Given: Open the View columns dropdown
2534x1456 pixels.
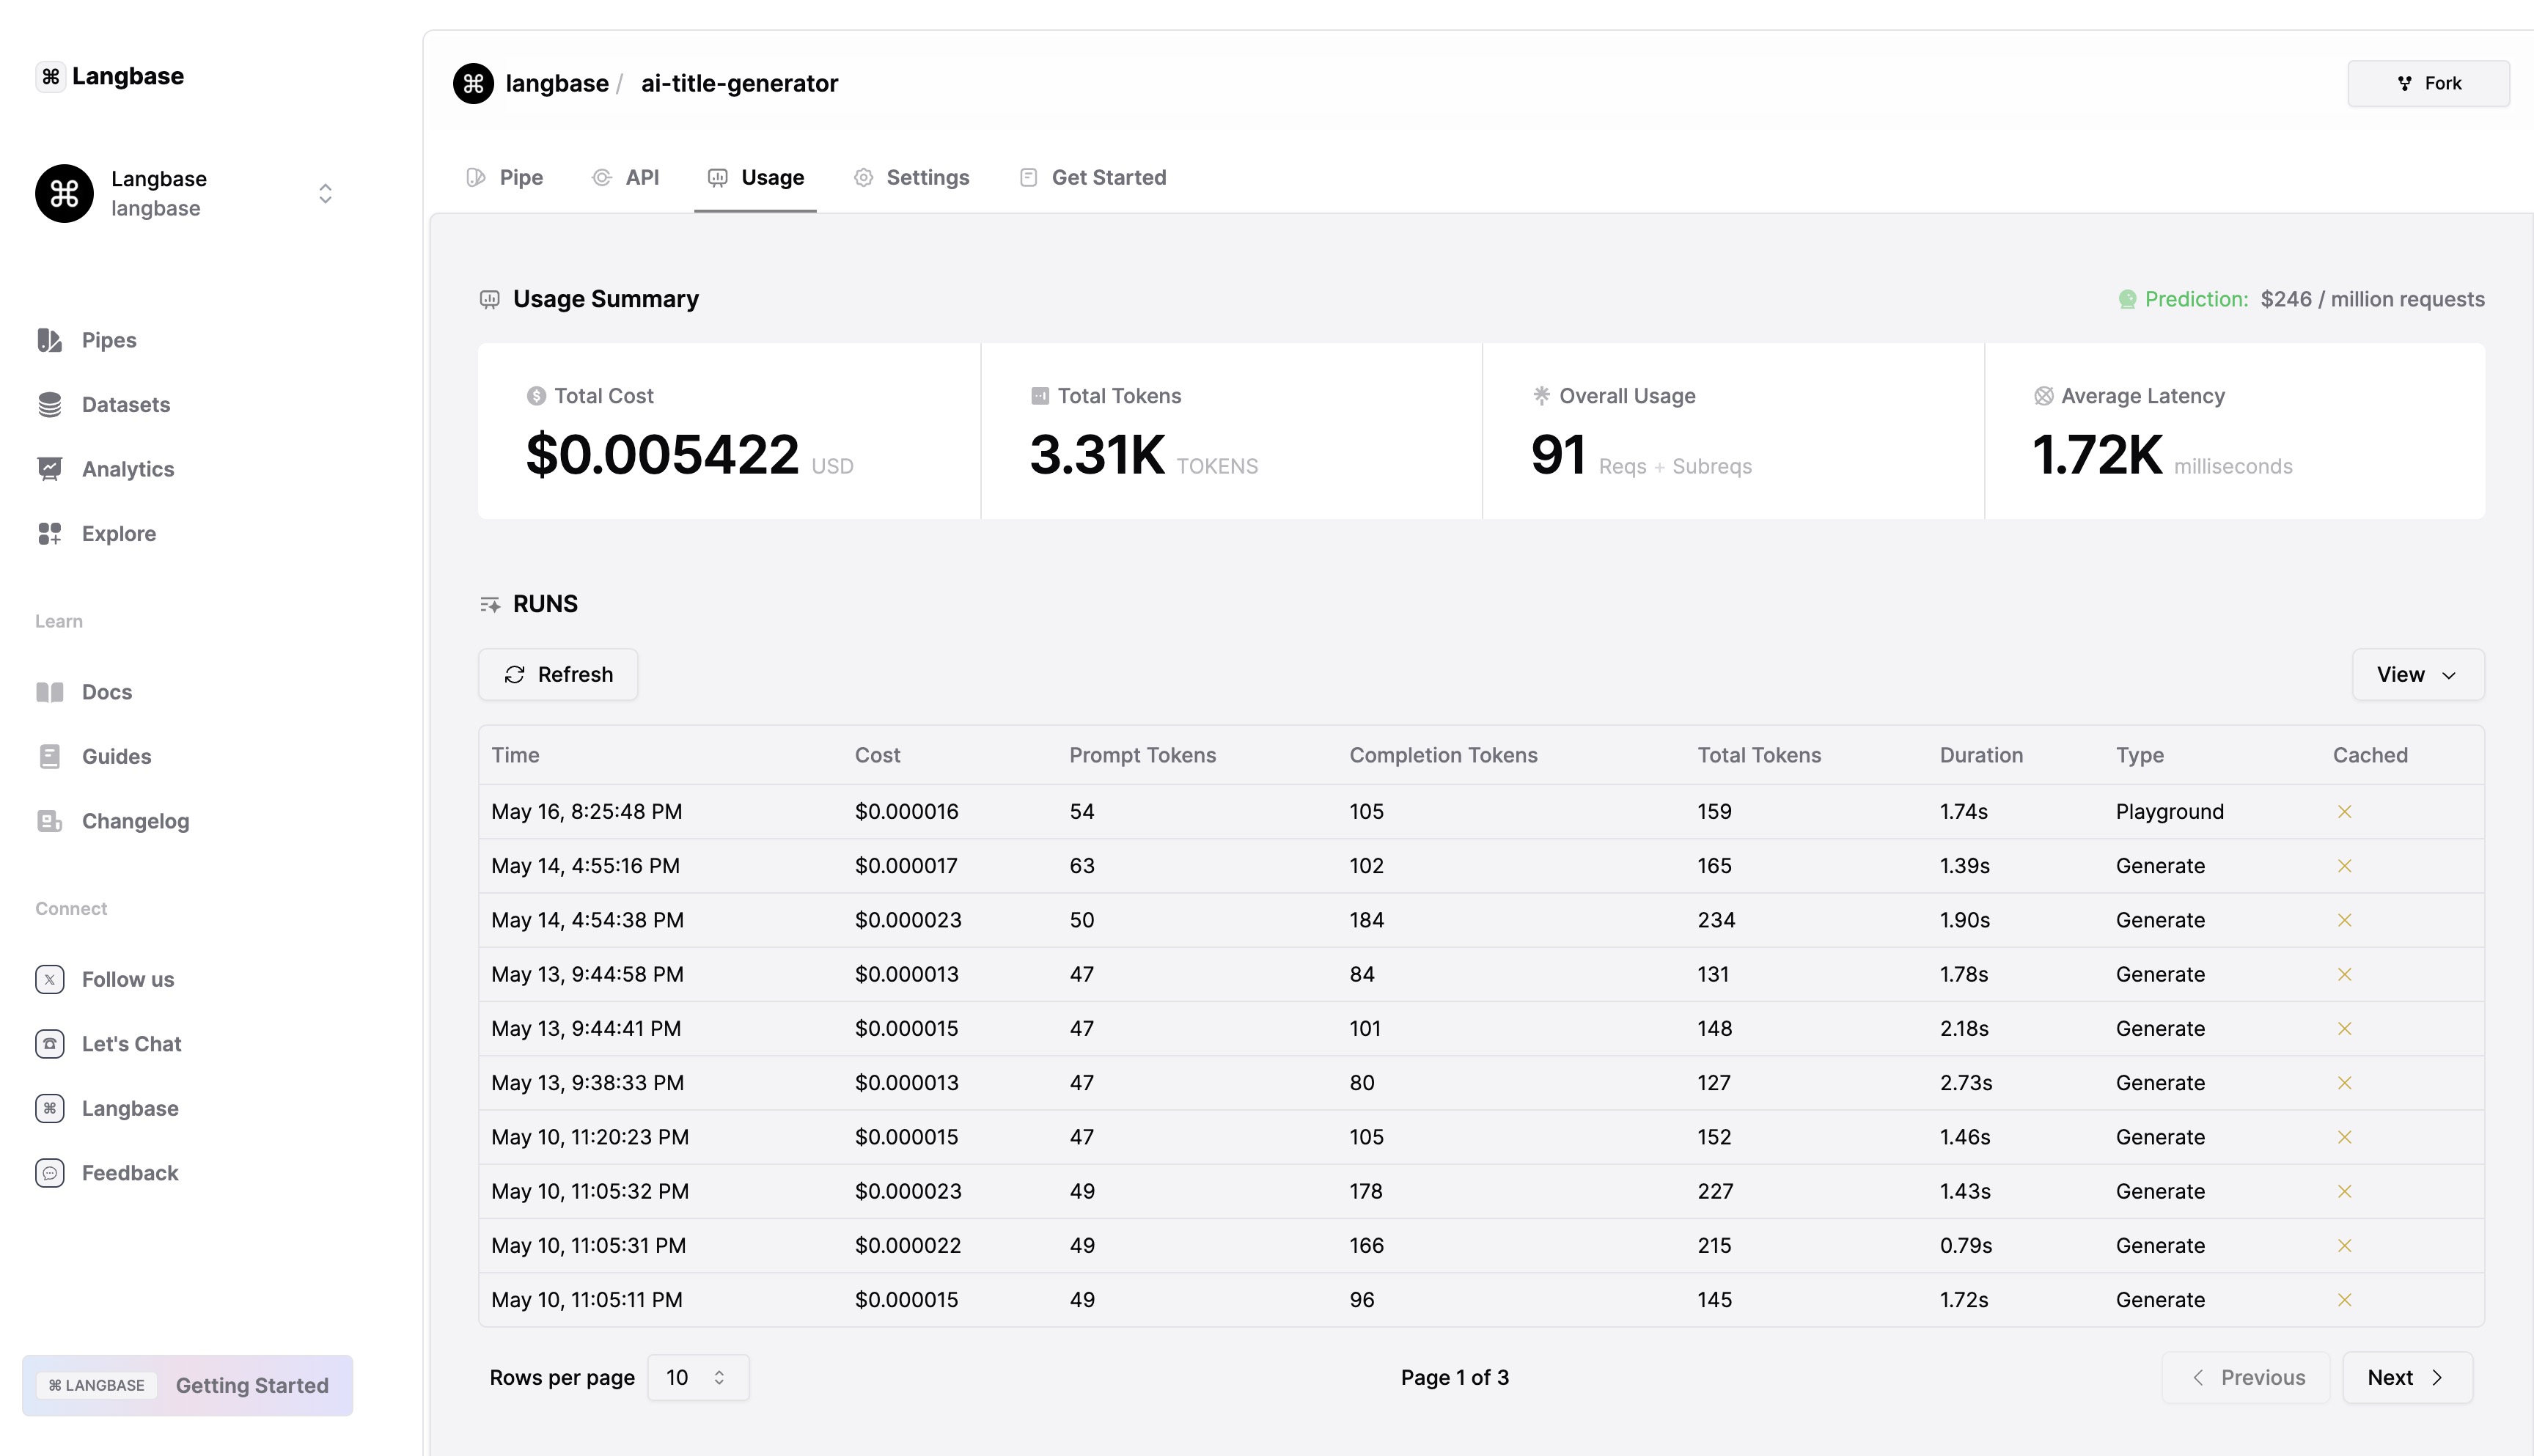Looking at the screenshot, I should (2417, 675).
